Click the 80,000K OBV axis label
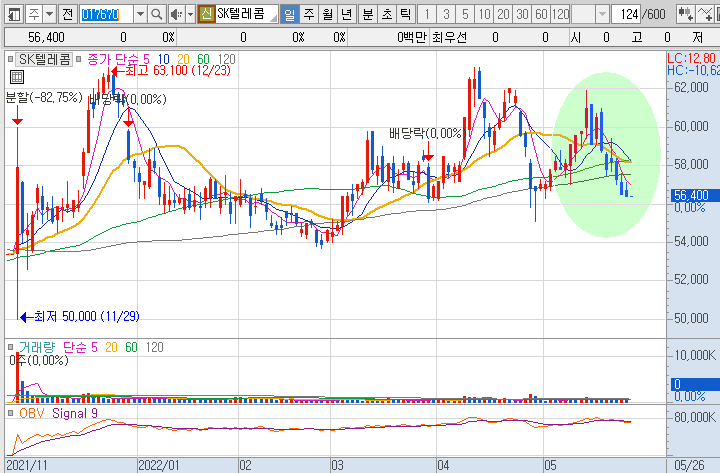 click(x=694, y=417)
